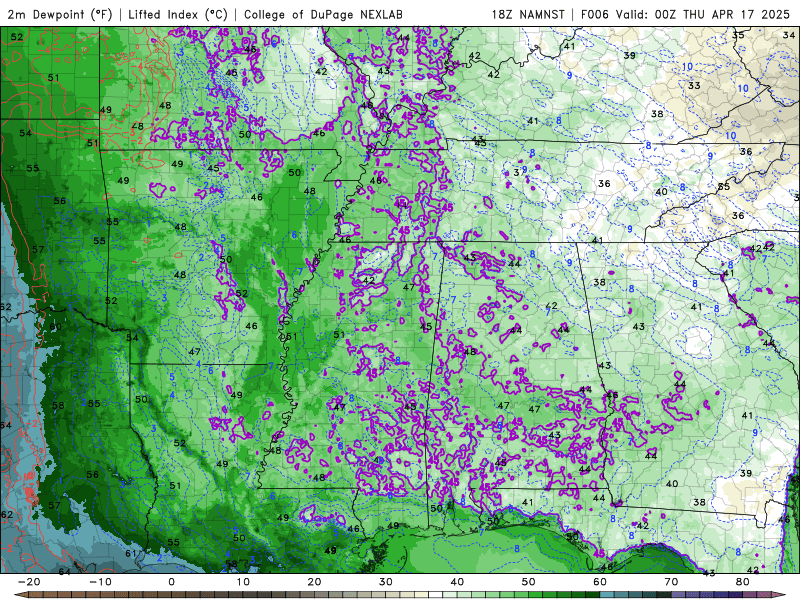Image resolution: width=800 pixels, height=600 pixels.
Task: Click the 0 label on the color scale
Action: click(171, 582)
